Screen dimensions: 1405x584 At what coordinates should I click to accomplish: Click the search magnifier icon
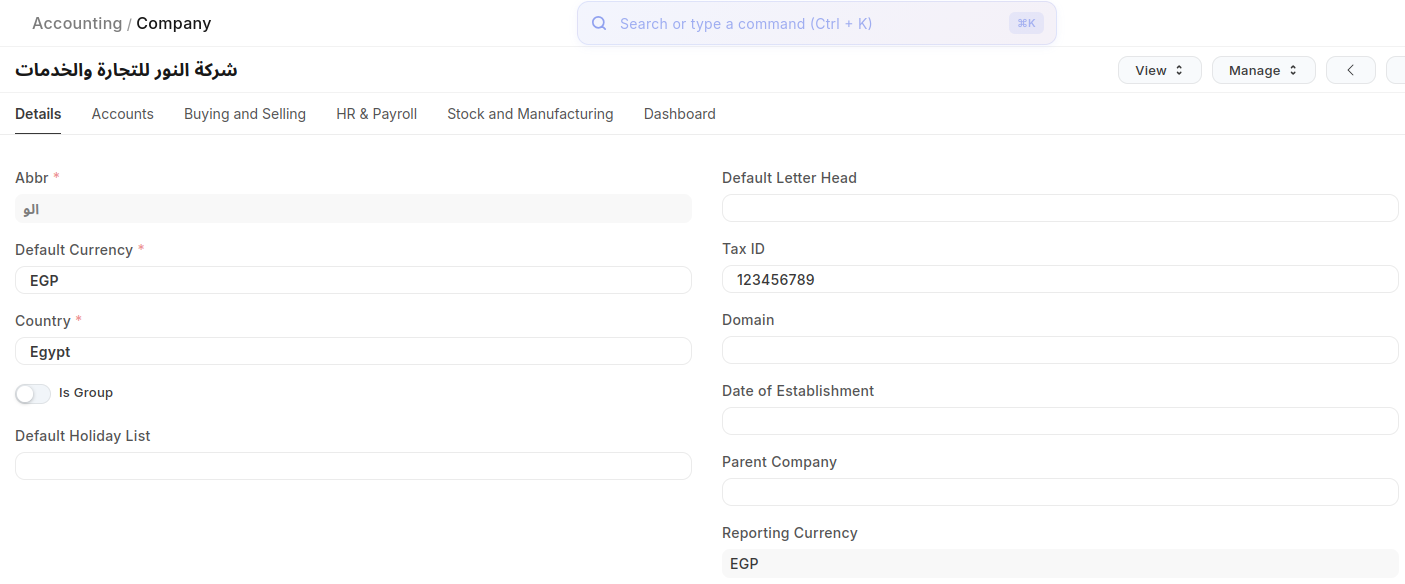[x=599, y=23]
